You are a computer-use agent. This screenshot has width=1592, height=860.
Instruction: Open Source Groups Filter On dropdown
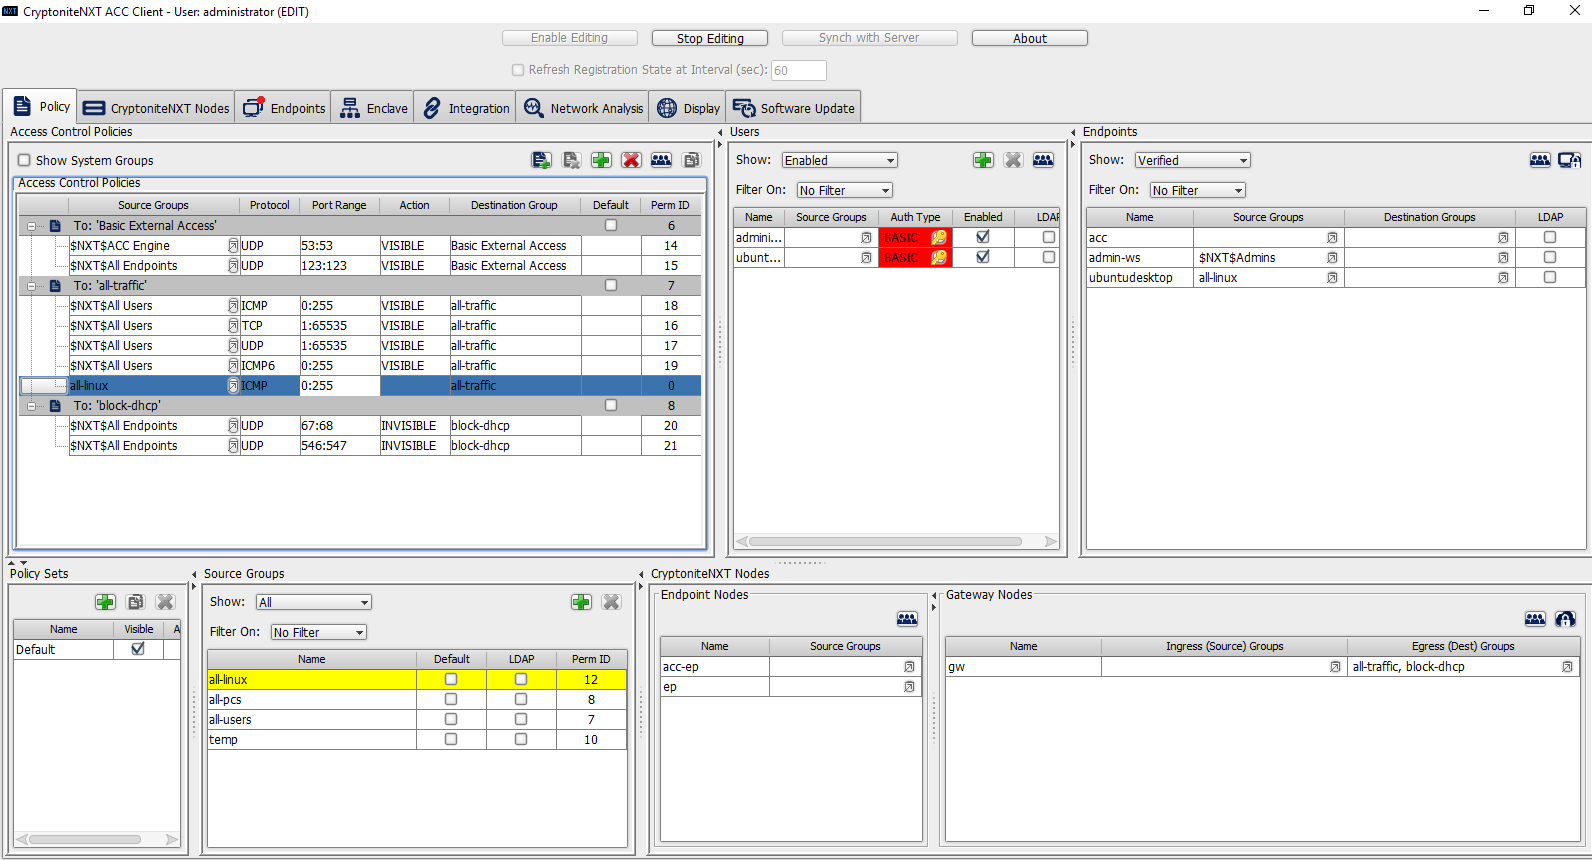pyautogui.click(x=319, y=632)
